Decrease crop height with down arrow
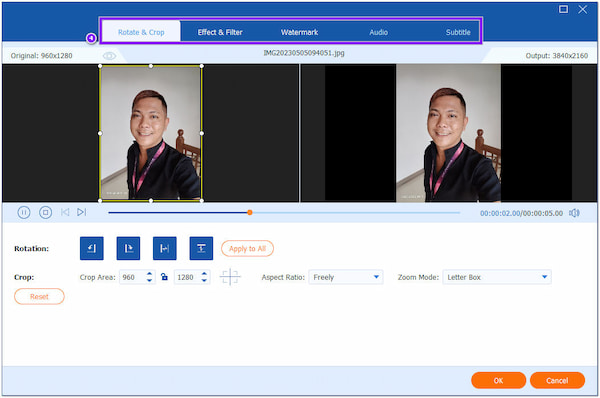The width and height of the screenshot is (600, 398). [204, 281]
